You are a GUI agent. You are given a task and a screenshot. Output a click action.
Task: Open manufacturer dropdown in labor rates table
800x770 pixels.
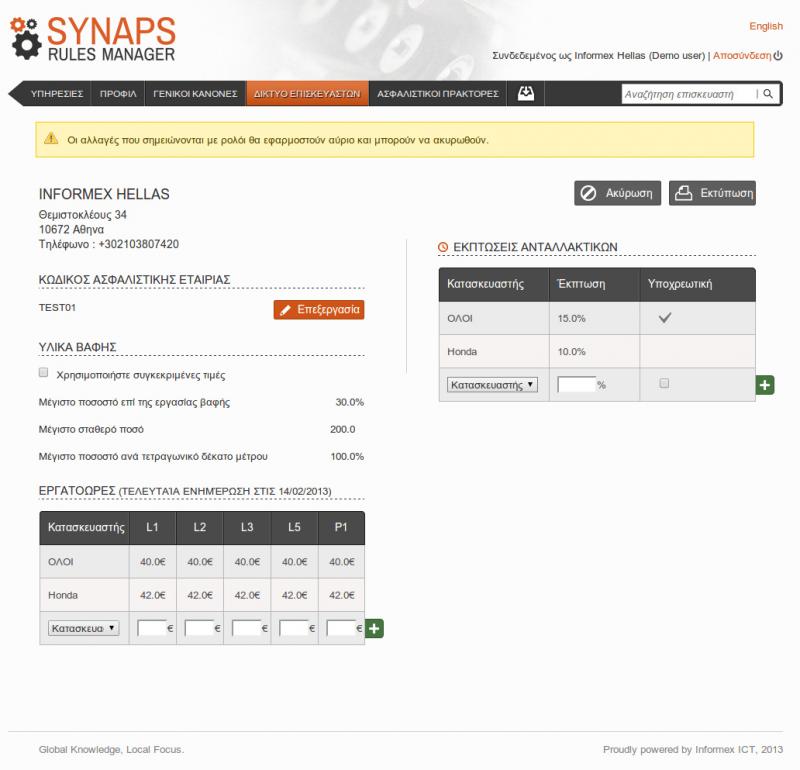[84, 628]
